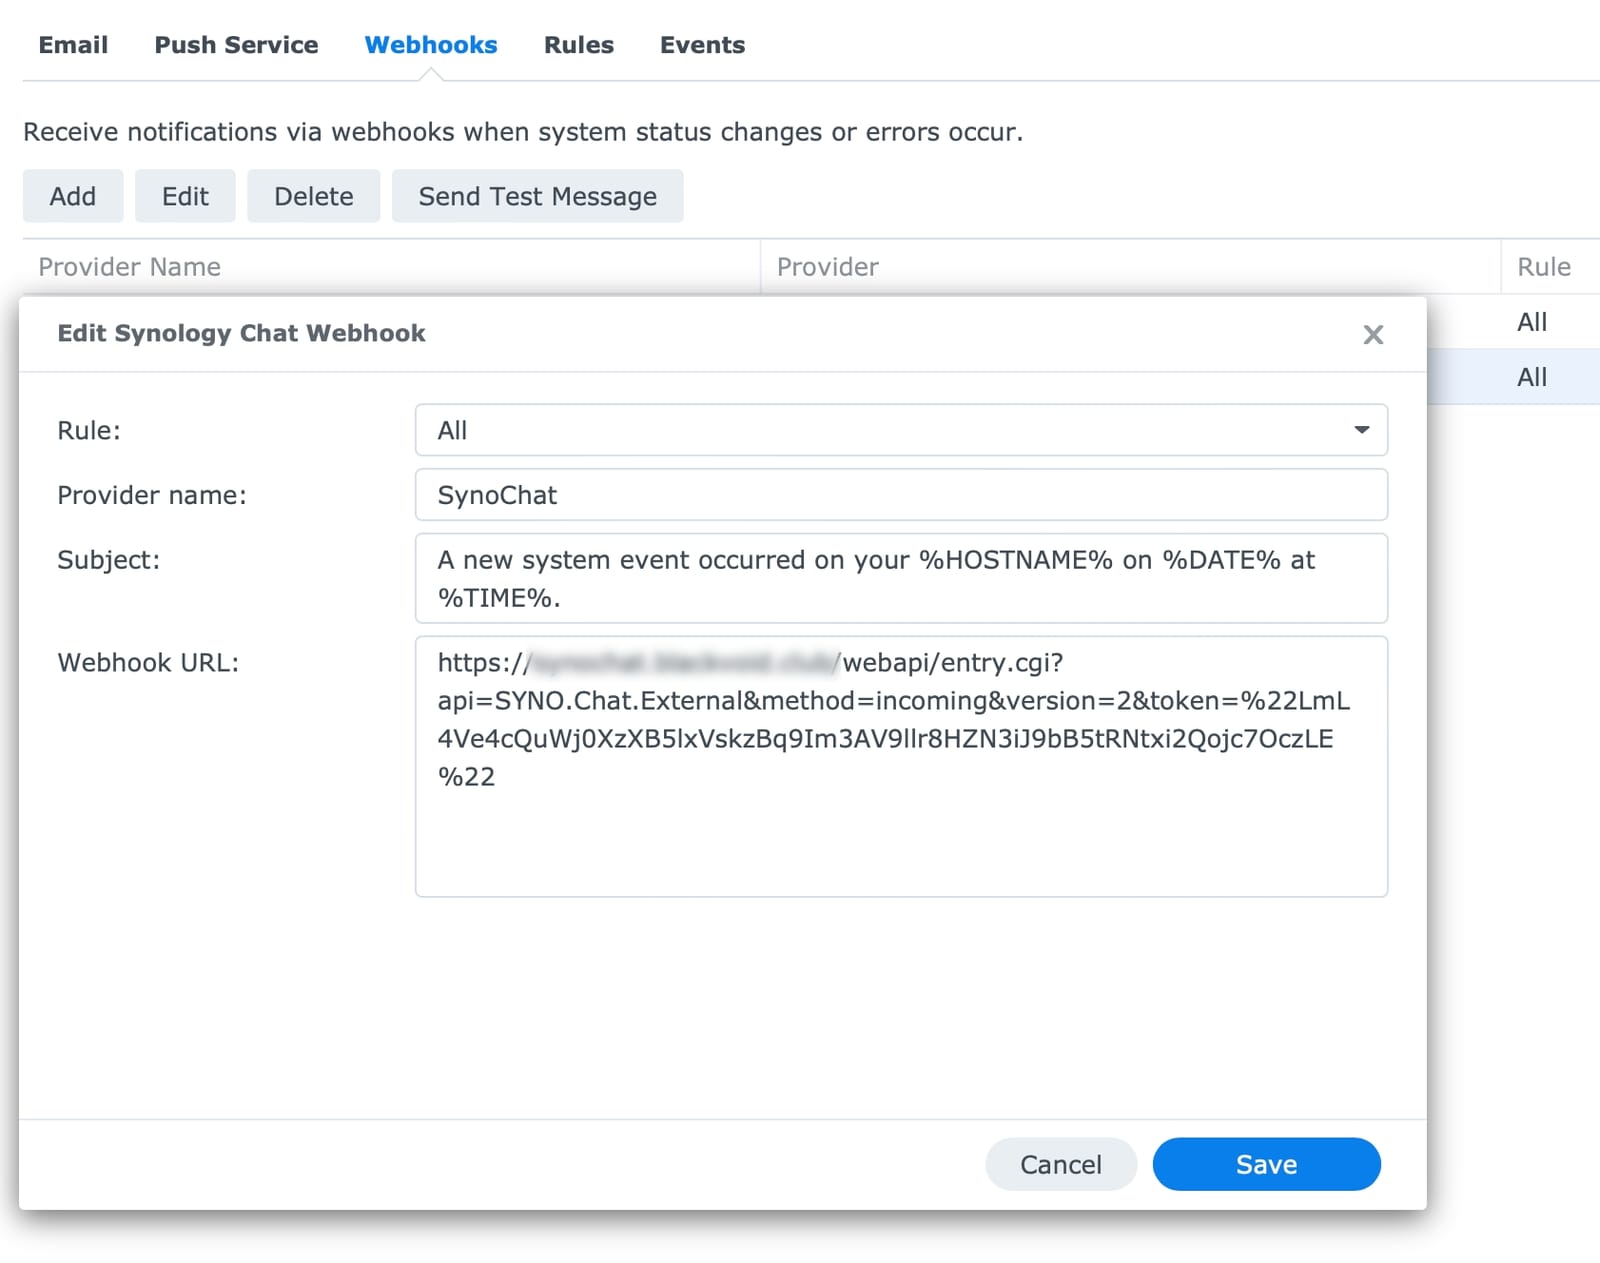Click the Add button to create a webhook

[72, 196]
